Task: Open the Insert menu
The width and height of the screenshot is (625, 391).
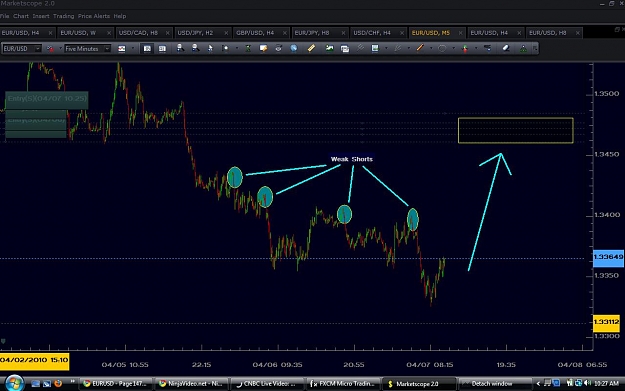Action: pos(41,16)
